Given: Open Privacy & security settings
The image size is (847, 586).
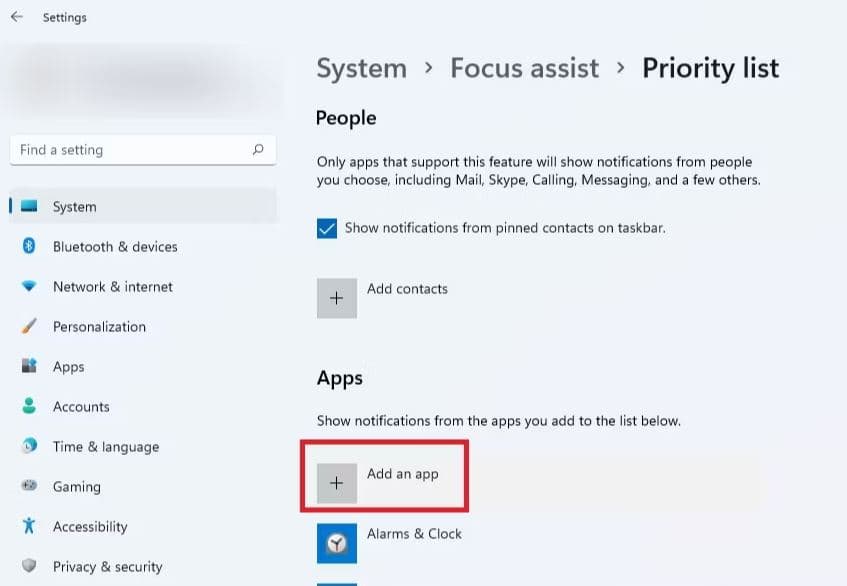Looking at the screenshot, I should click(x=107, y=567).
